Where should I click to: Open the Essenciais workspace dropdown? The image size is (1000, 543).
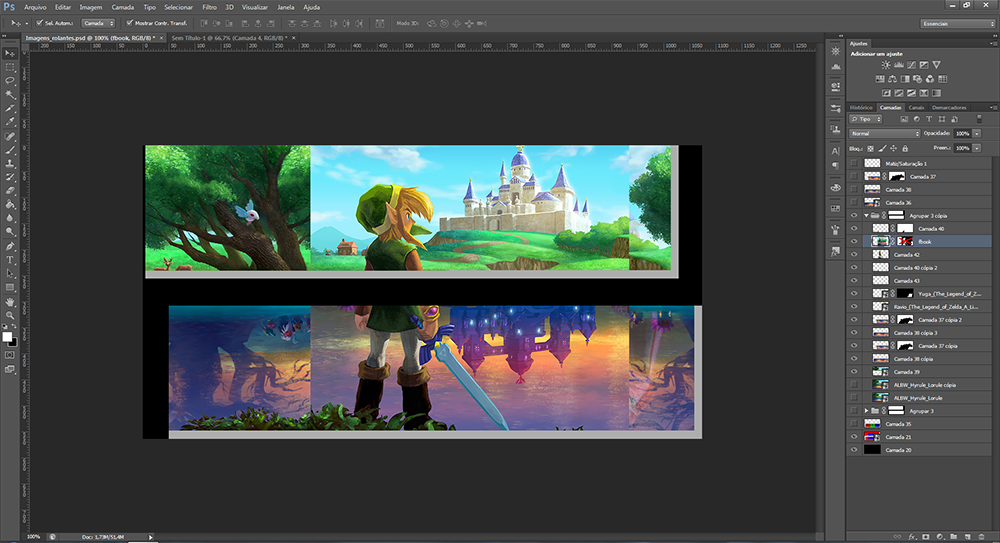(957, 24)
